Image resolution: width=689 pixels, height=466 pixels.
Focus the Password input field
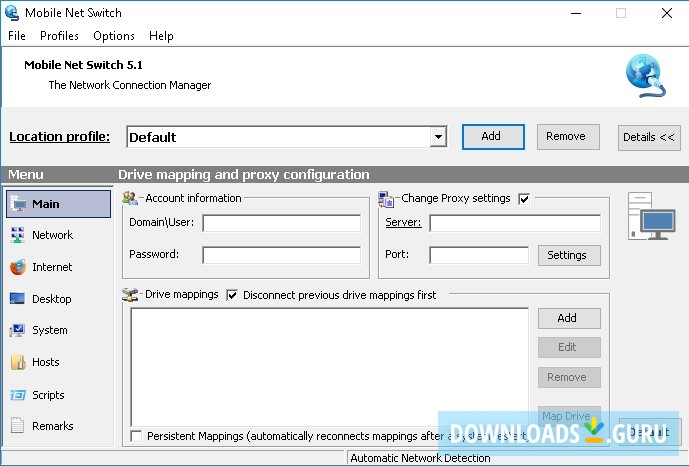coord(282,255)
